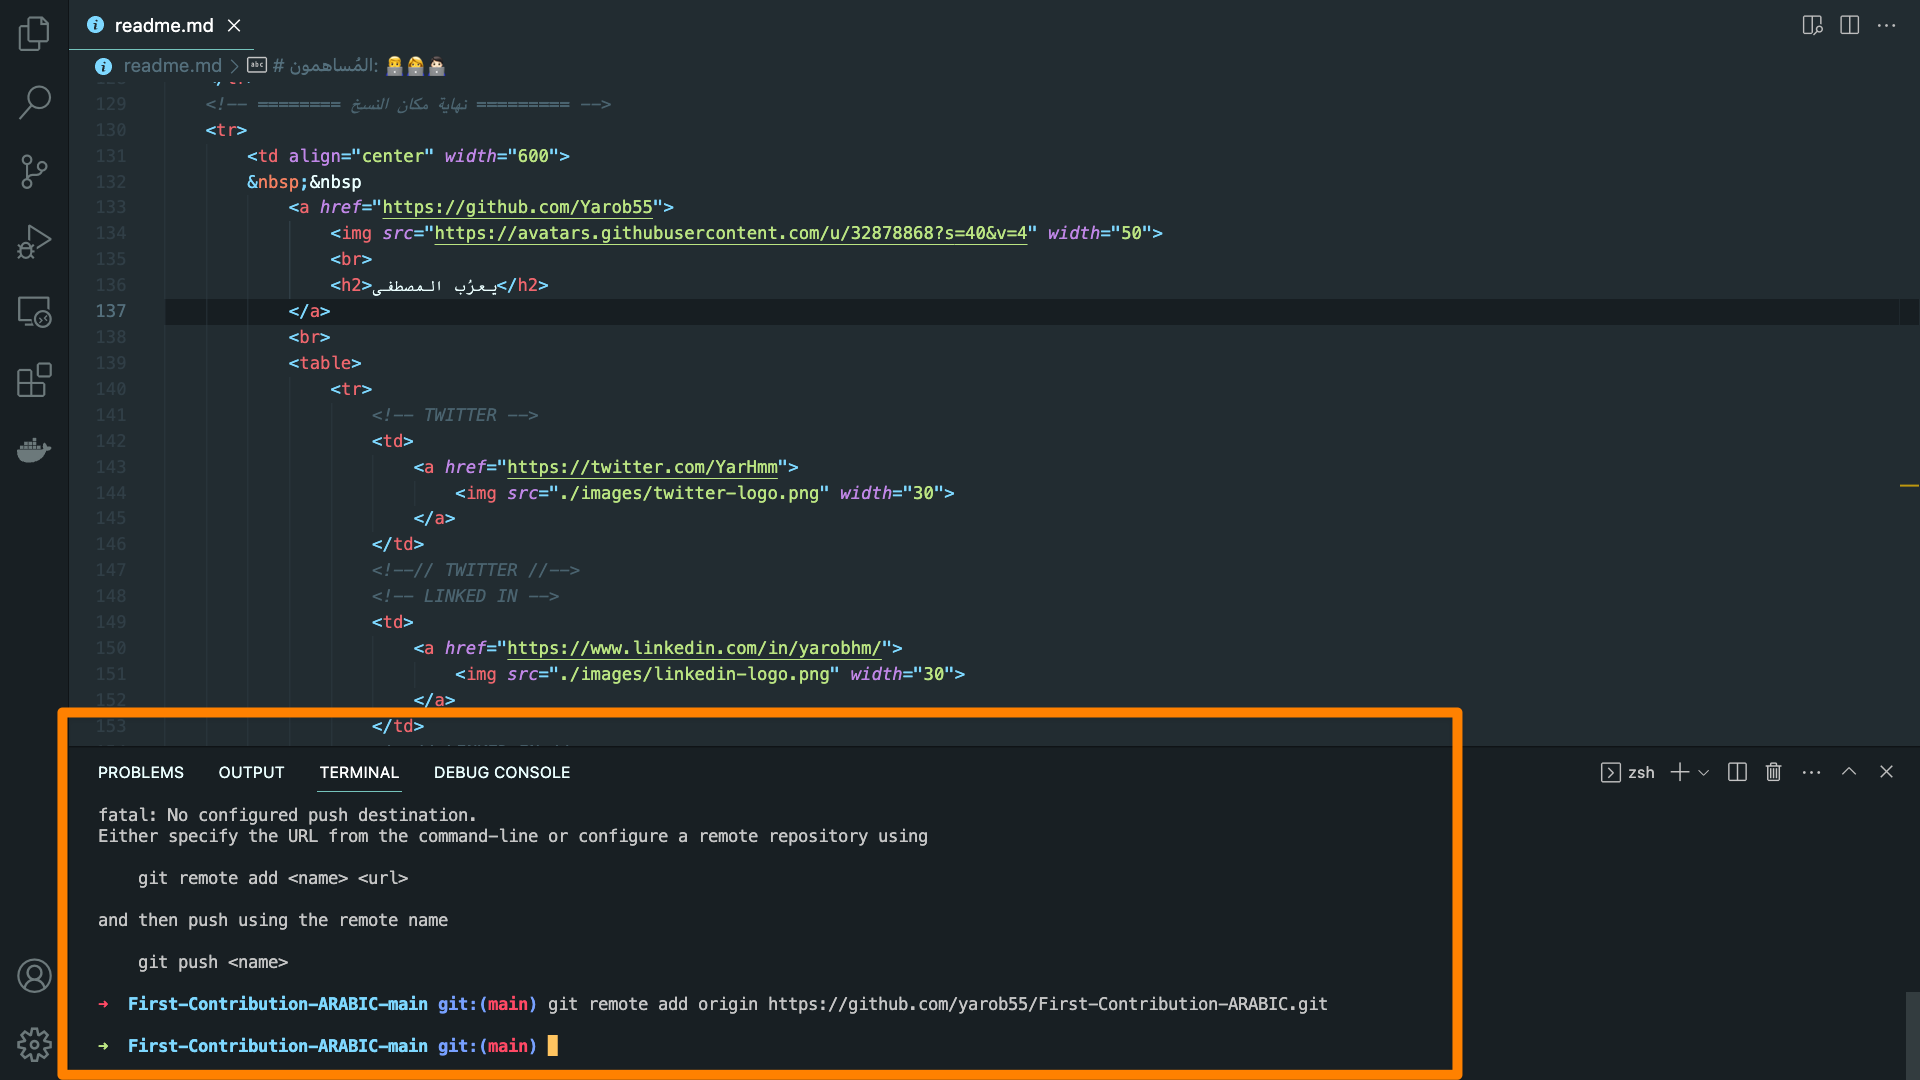Click readme.md in the breadcrumb
Image resolution: width=1920 pixels, height=1080 pixels.
click(x=172, y=66)
